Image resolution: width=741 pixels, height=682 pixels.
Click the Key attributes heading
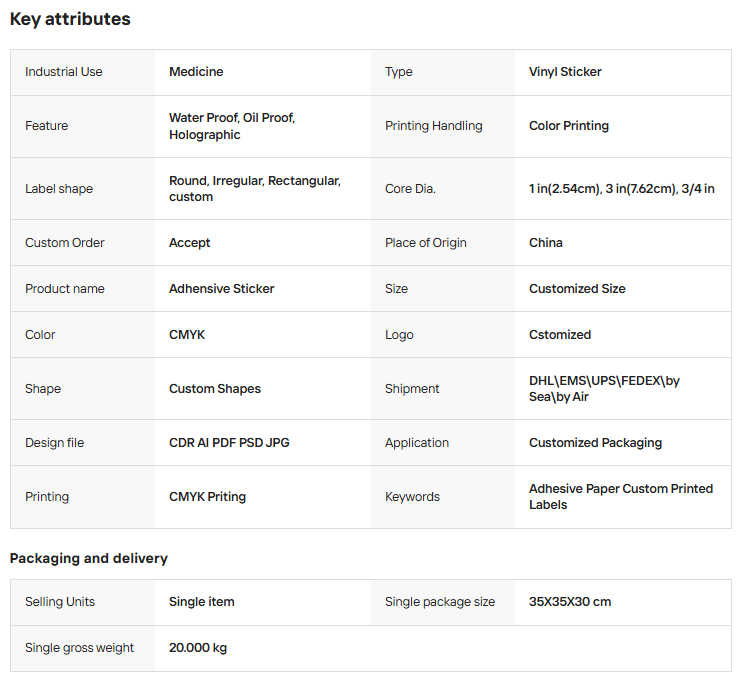(70, 19)
